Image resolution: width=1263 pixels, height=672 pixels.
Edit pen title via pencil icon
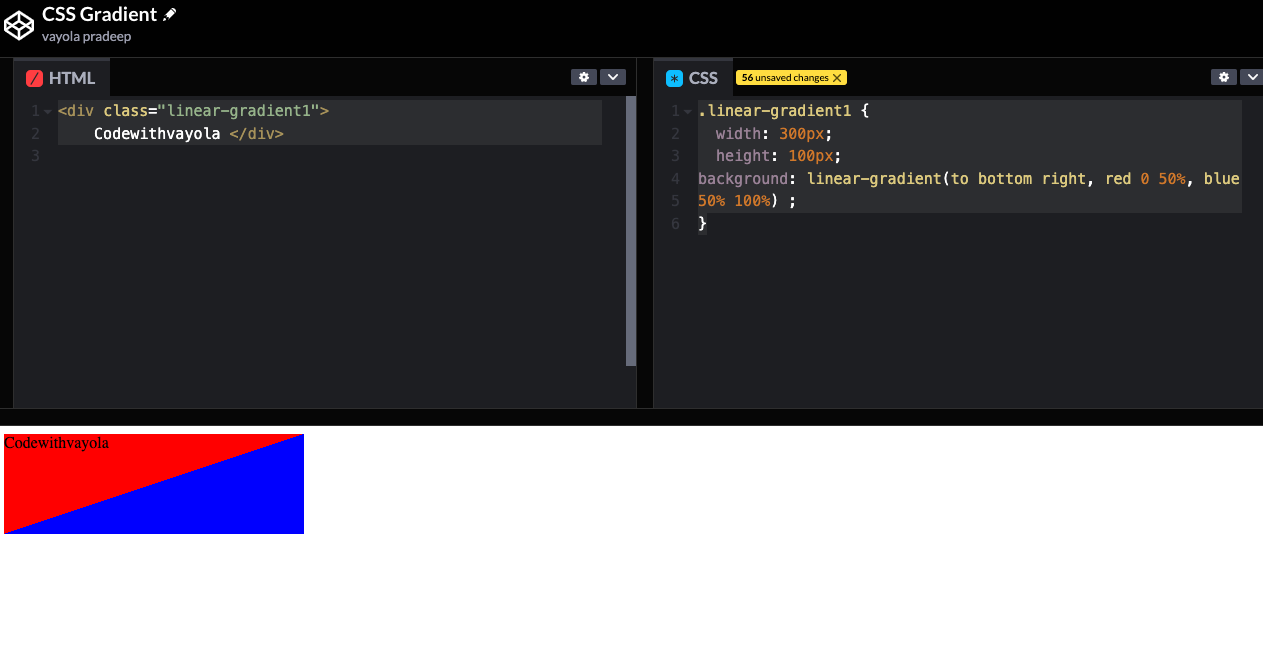click(170, 14)
